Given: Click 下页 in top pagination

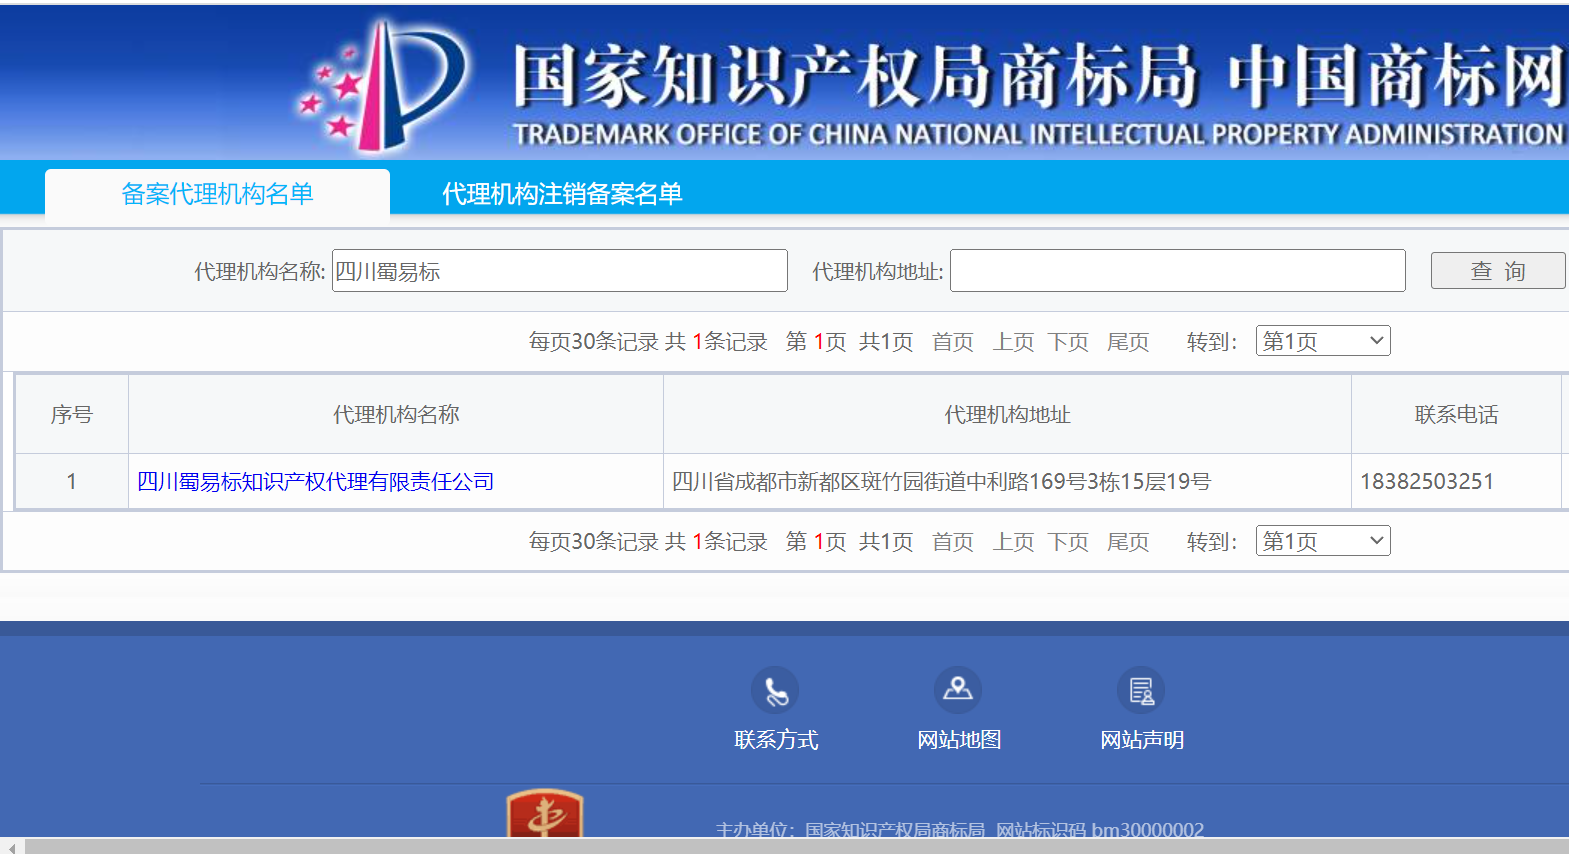Looking at the screenshot, I should [1068, 342].
